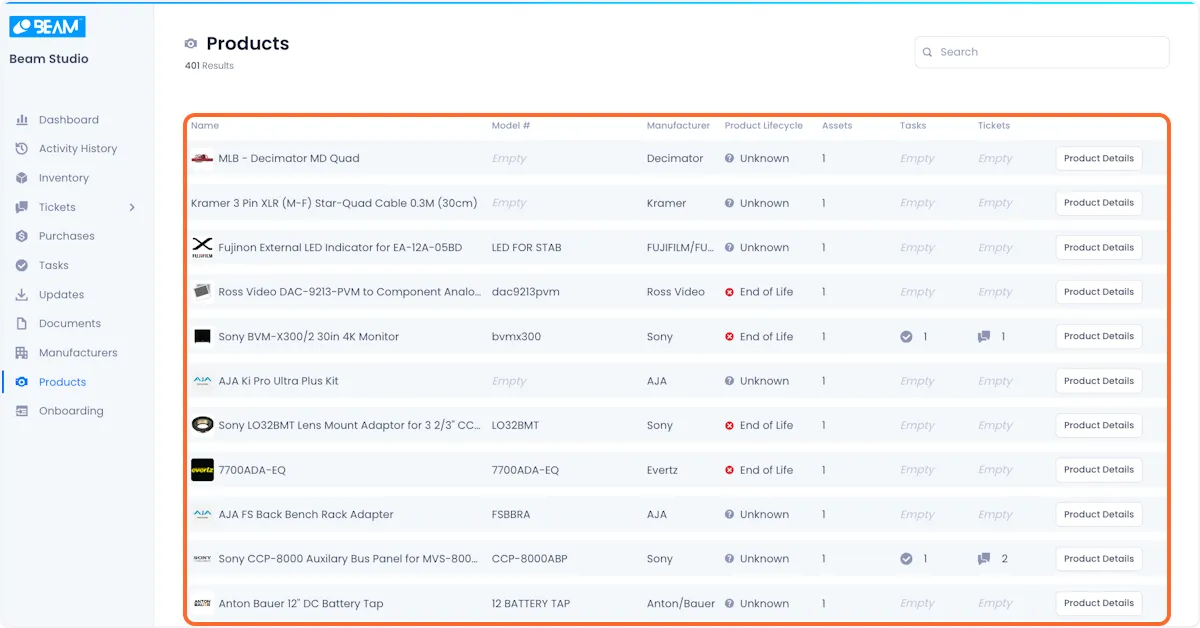The width and height of the screenshot is (1200, 628).
Task: Open Product Details for Kramer 3 Pin XLR
Action: coord(1099,203)
